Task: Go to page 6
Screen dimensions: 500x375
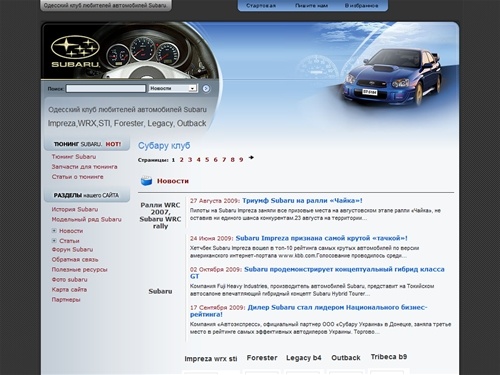Action: pyautogui.click(x=215, y=160)
